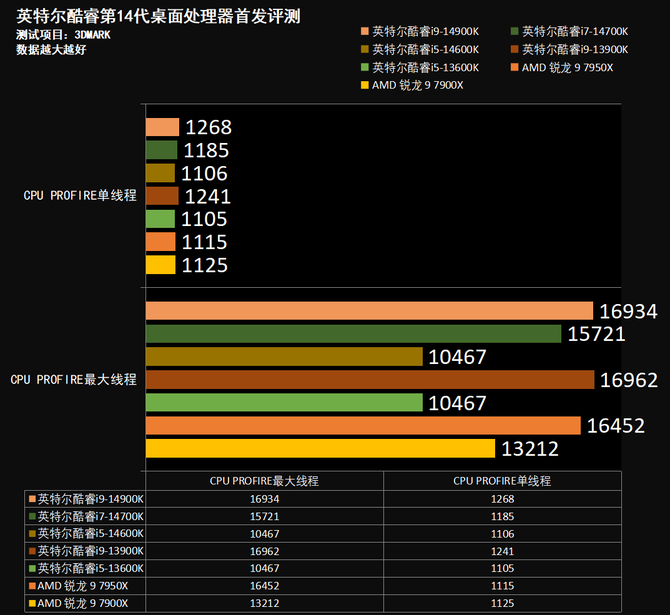
Task: Click table cell 1241 in i9-13900K row
Action: point(502,551)
